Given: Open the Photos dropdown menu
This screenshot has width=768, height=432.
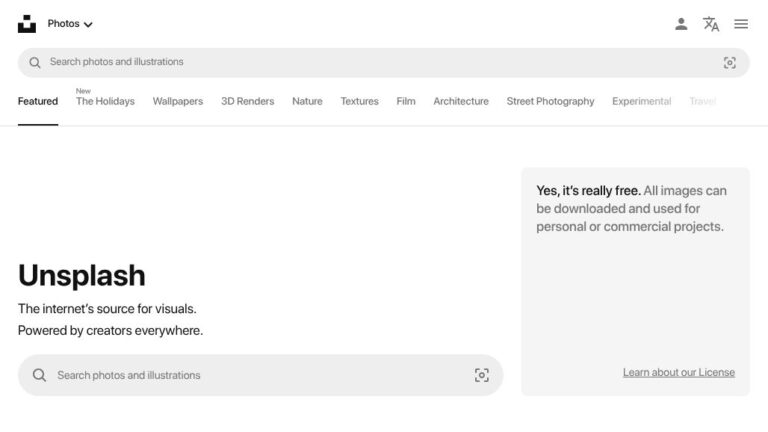Looking at the screenshot, I should click(70, 24).
